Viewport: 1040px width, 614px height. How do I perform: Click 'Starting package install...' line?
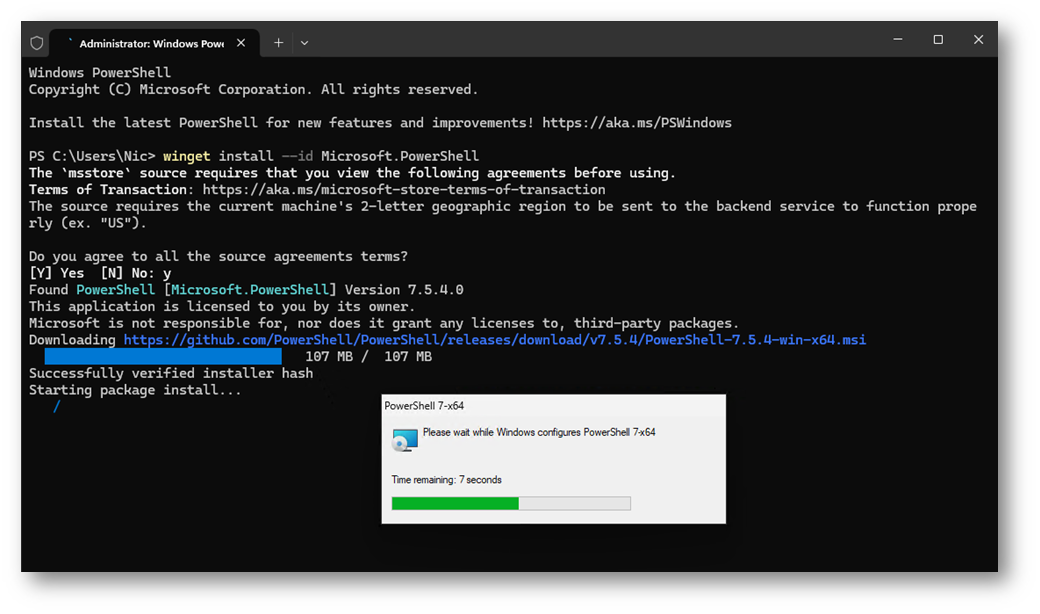click(135, 390)
